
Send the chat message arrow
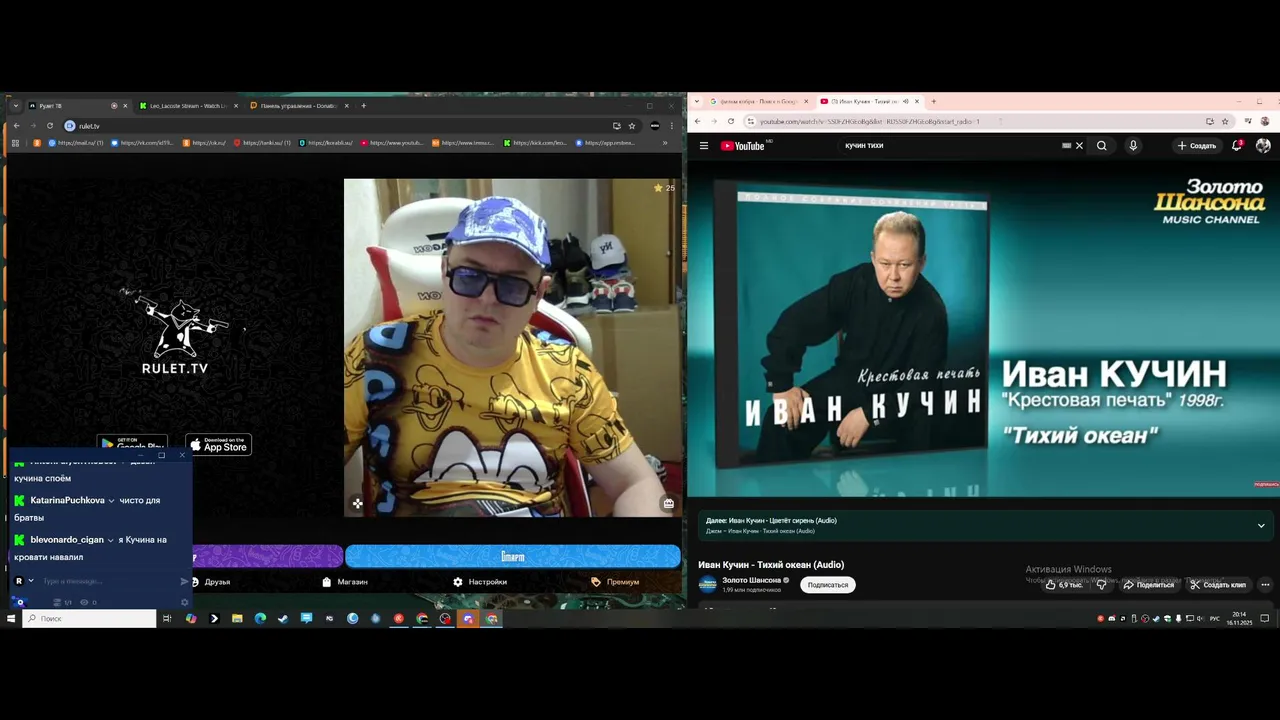tap(184, 581)
